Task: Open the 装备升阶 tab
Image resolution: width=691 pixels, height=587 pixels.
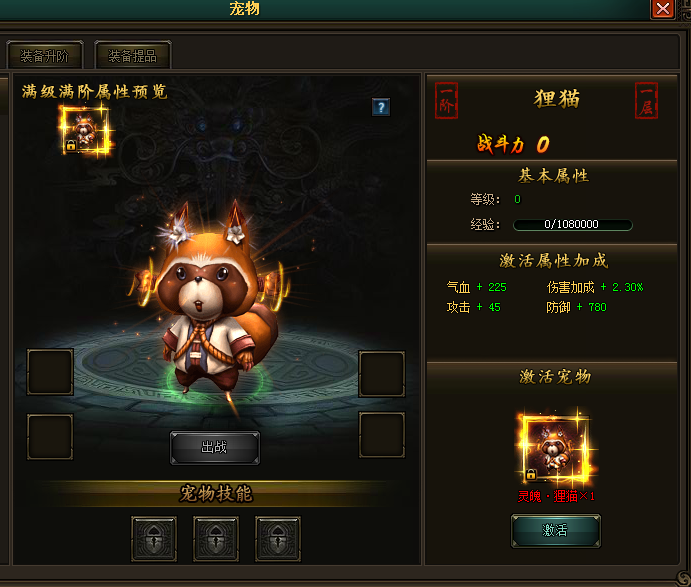Action: [x=45, y=56]
